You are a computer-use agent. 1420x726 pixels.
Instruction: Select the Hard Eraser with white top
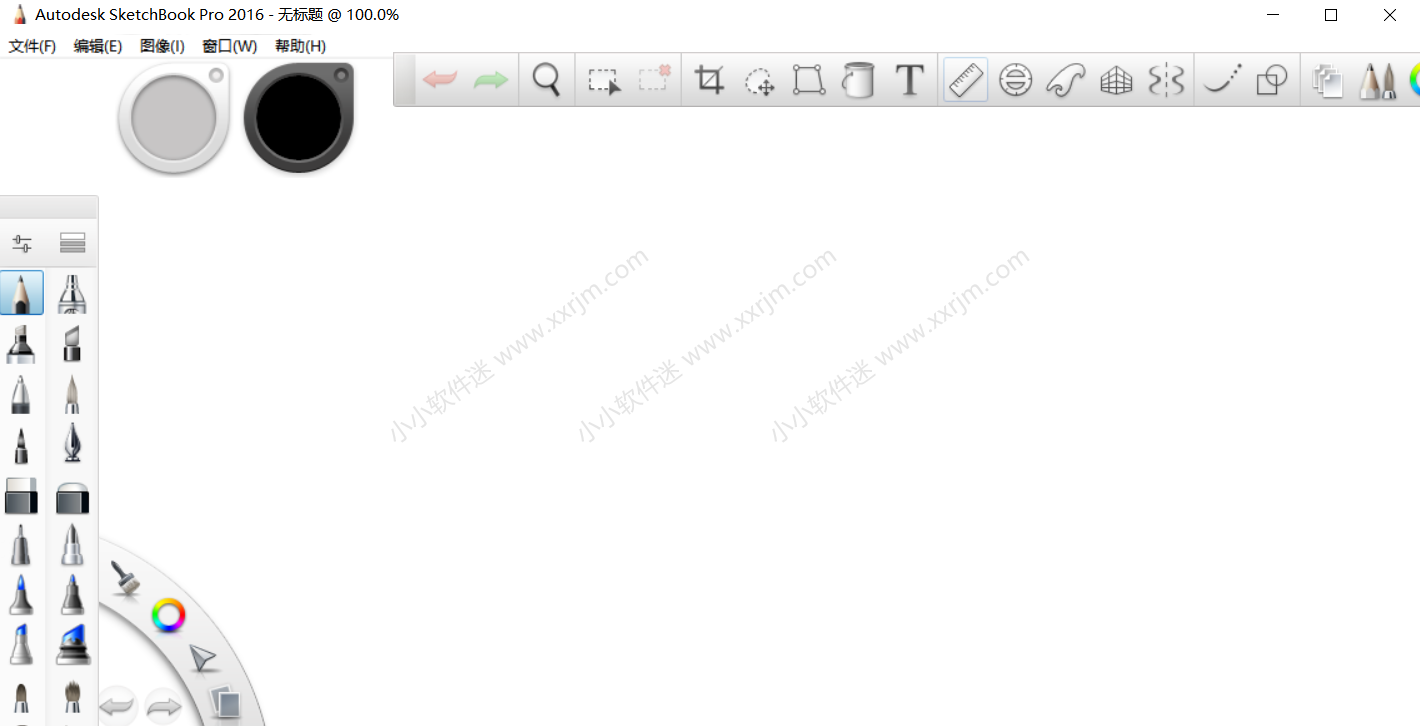coord(21,495)
